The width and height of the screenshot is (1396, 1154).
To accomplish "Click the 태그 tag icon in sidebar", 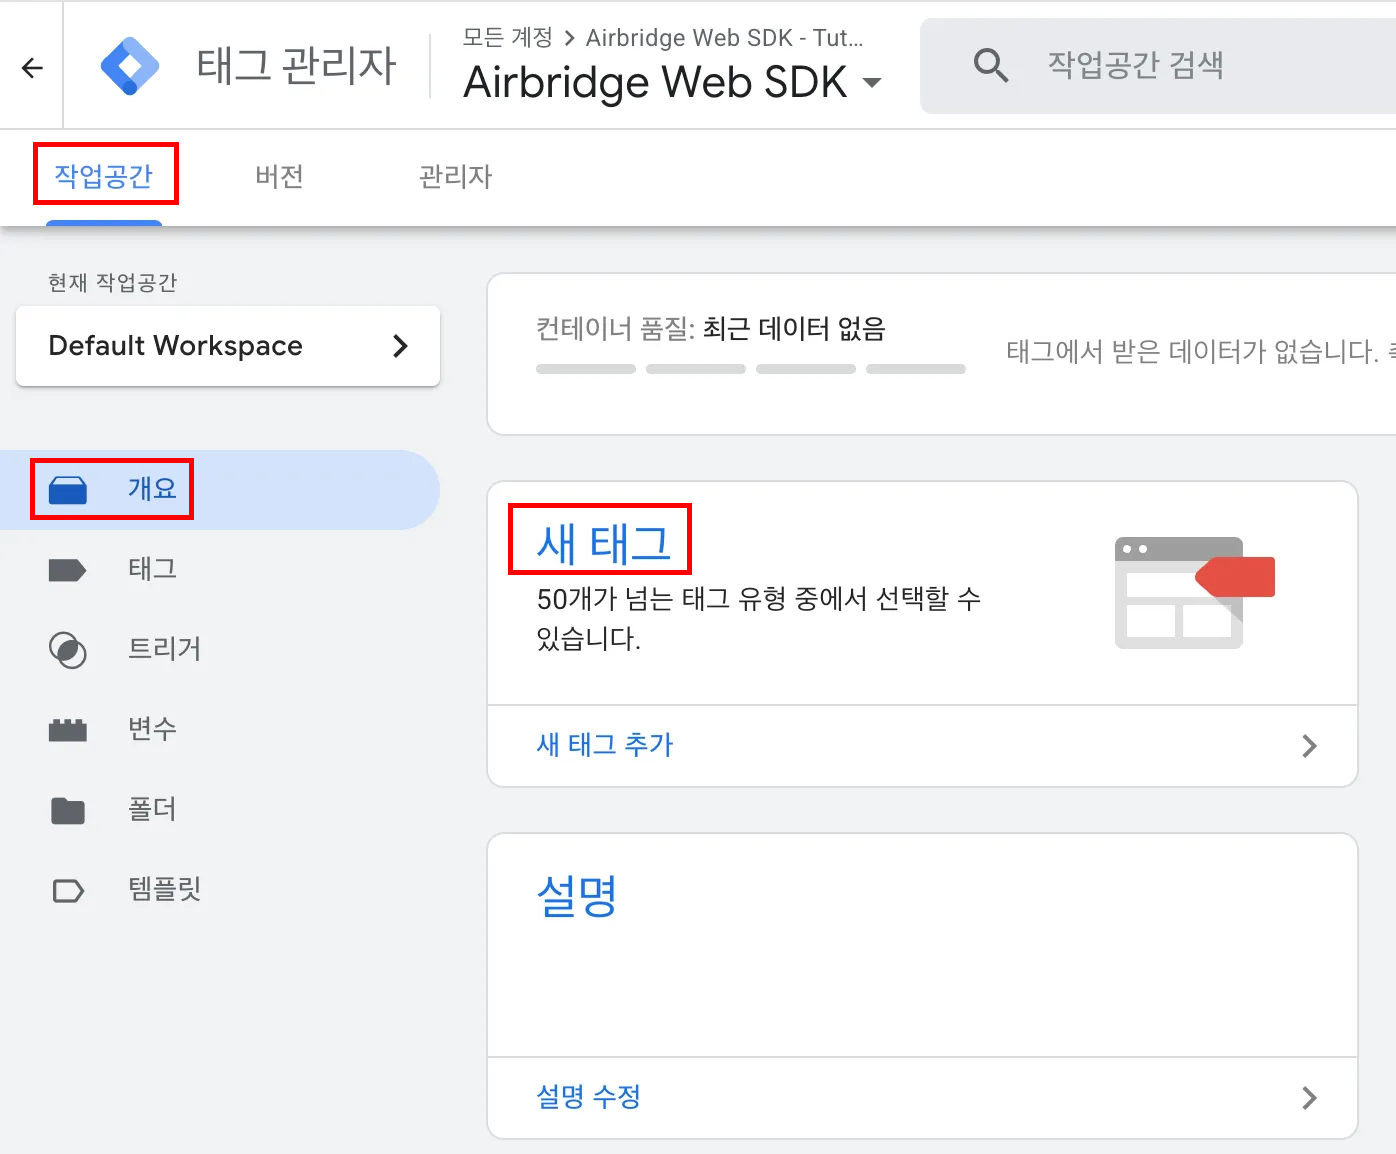I will point(68,570).
